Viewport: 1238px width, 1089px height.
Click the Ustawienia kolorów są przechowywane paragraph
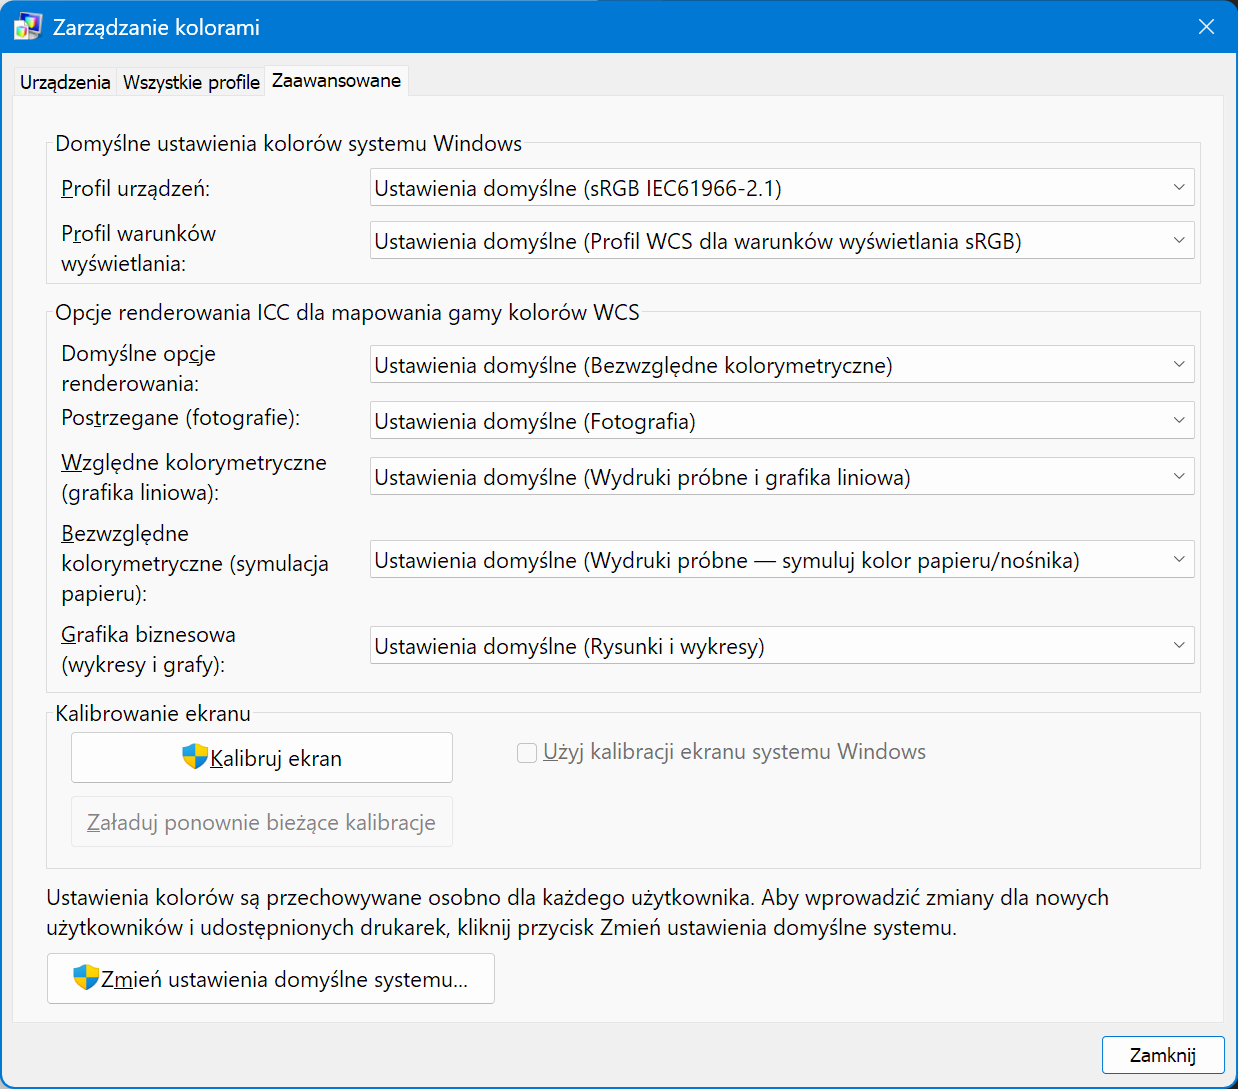(578, 912)
